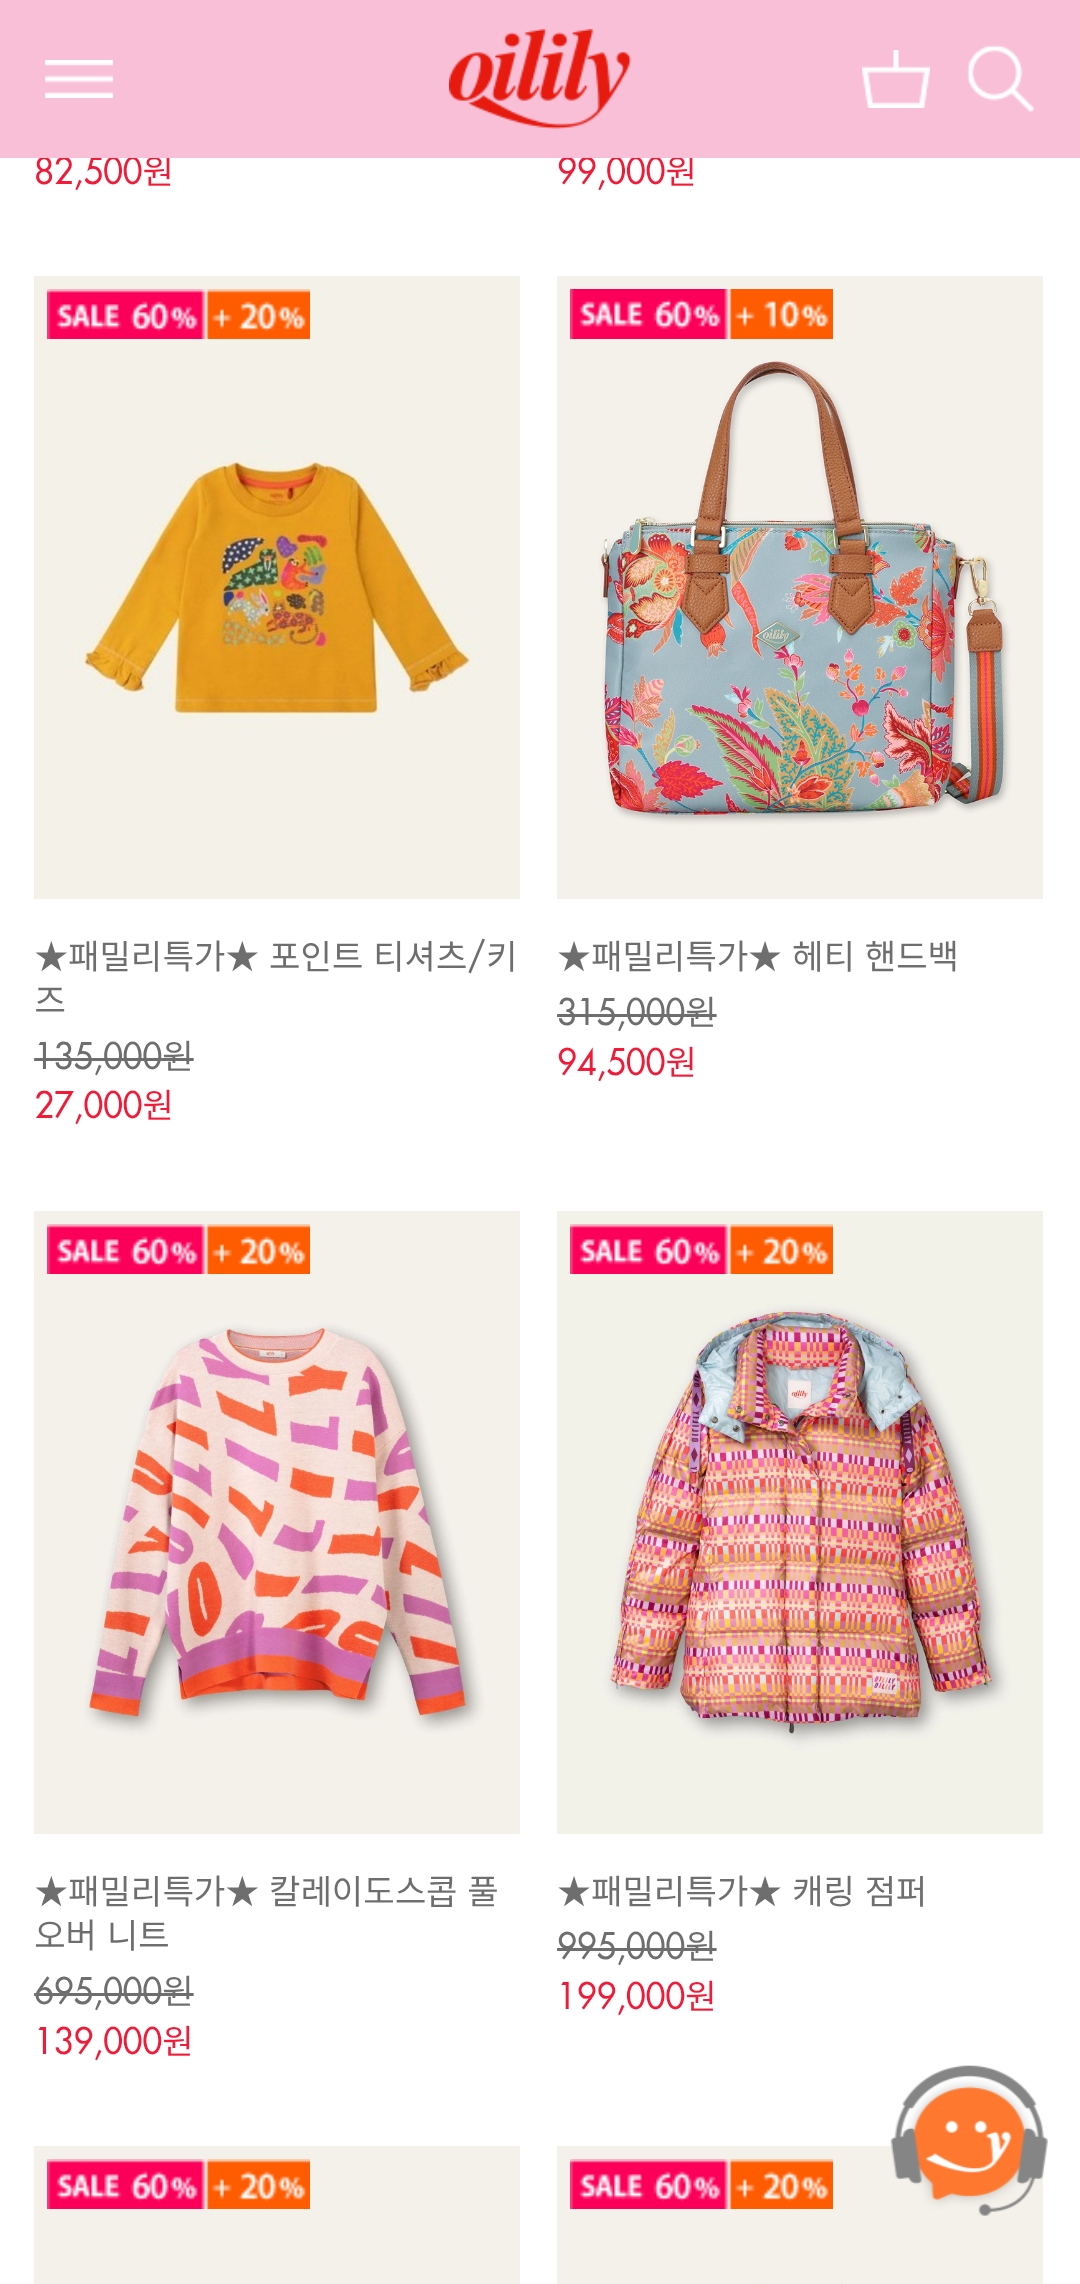Select the 199,000원 sale price
The width and height of the screenshot is (1080, 2284).
tap(637, 1996)
